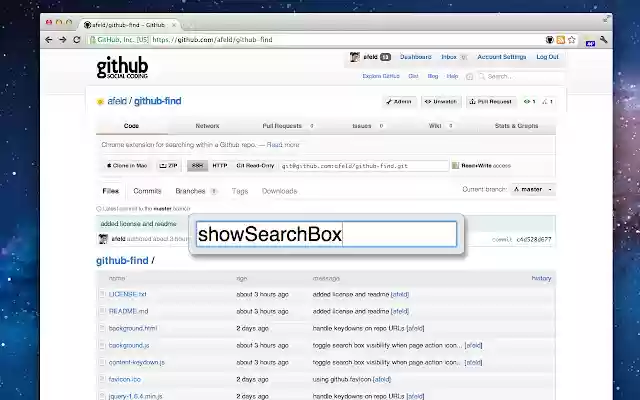This screenshot has width=640, height=400.
Task: Select the Files subtab
Action: point(111,191)
